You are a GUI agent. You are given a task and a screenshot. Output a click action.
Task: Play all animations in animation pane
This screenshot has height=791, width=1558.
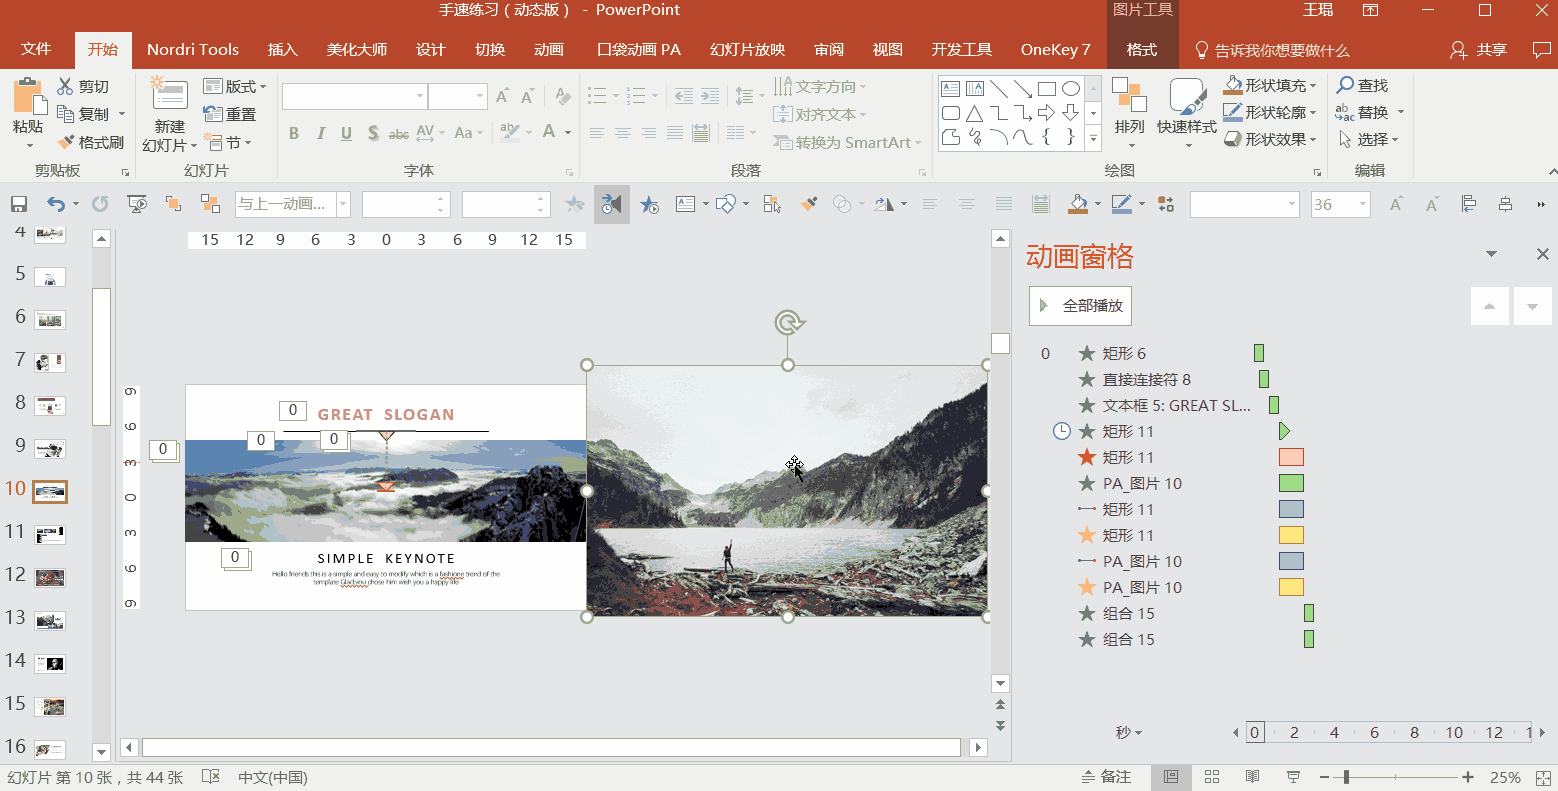(1080, 306)
